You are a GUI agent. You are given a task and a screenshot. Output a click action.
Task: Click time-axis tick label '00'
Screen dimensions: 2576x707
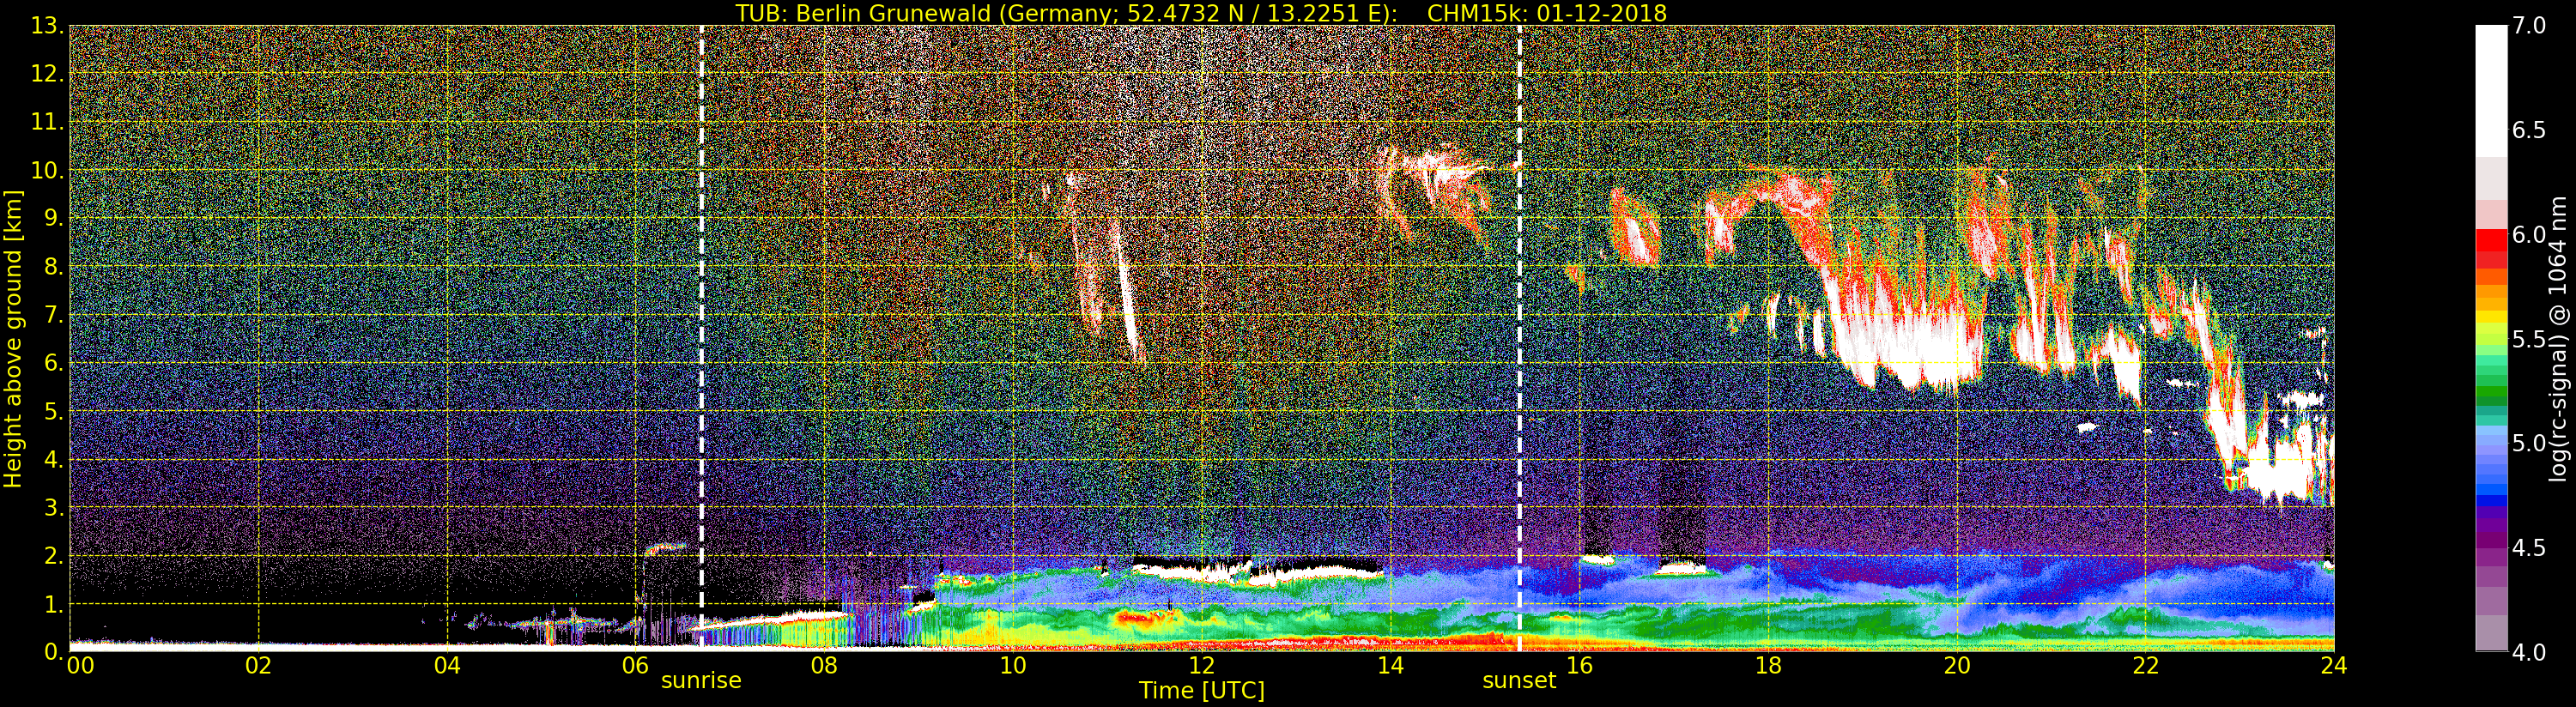[x=80, y=665]
